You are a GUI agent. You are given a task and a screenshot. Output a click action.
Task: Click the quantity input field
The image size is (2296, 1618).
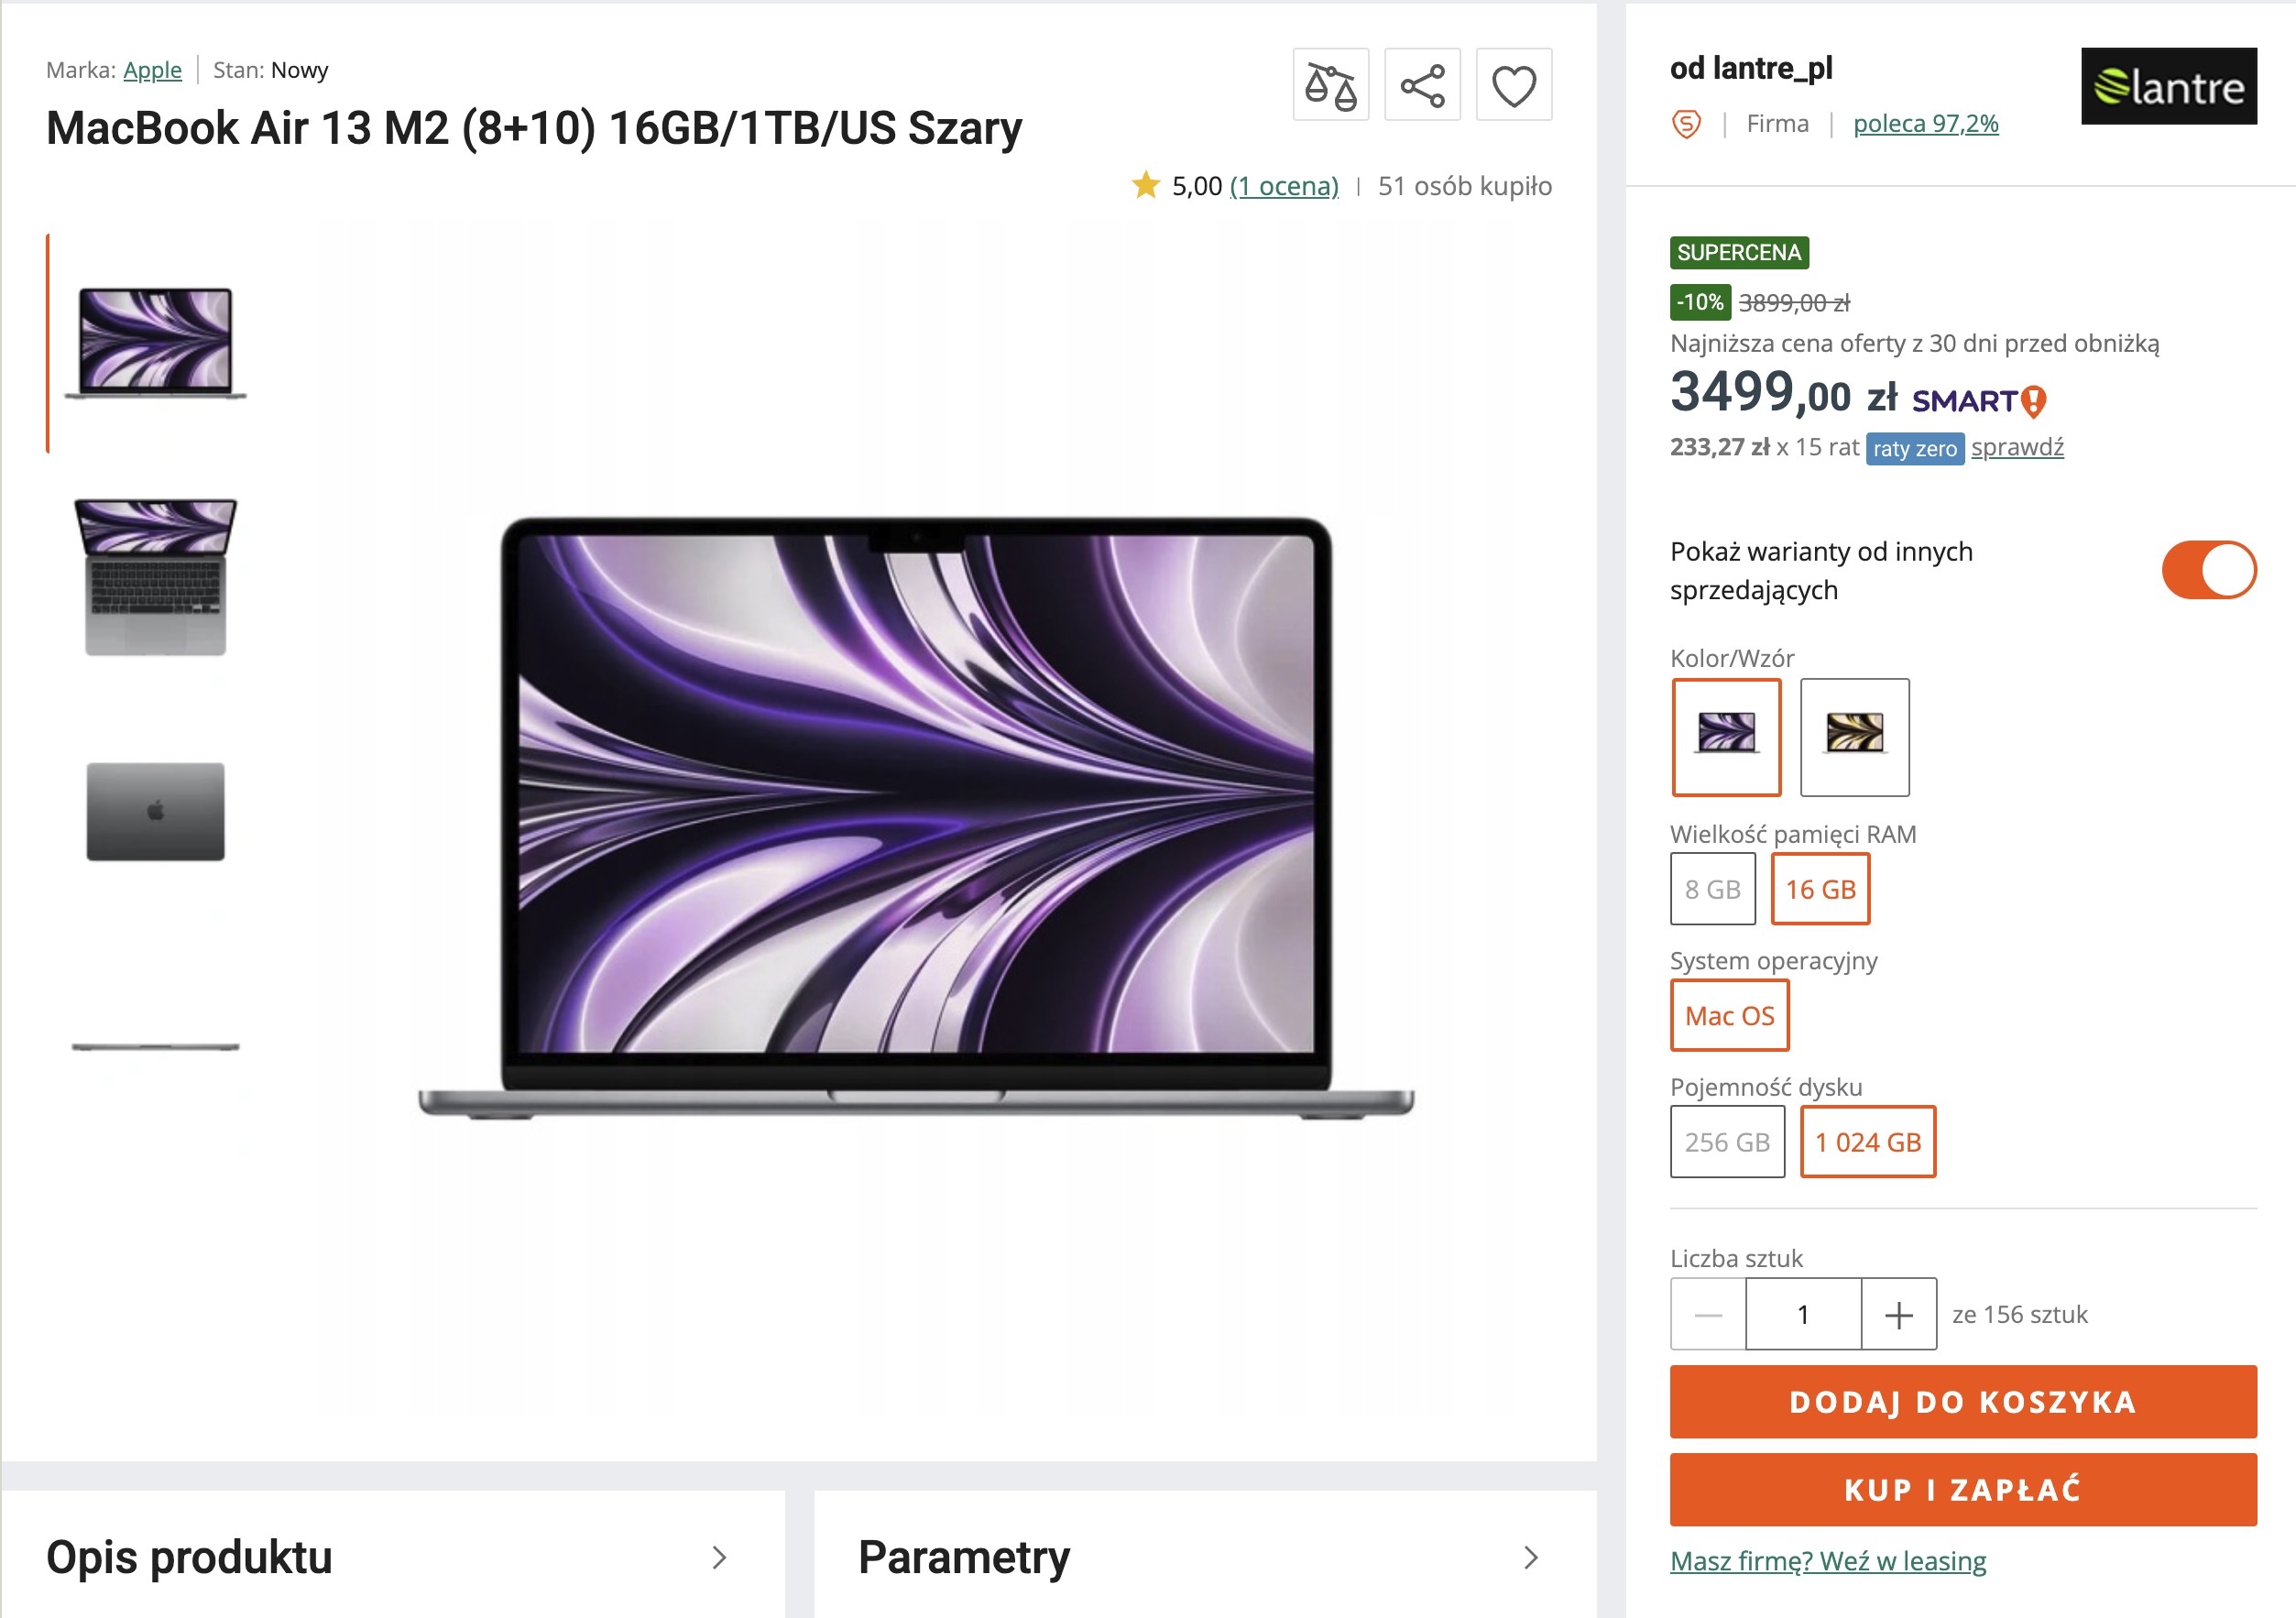coord(1803,1314)
